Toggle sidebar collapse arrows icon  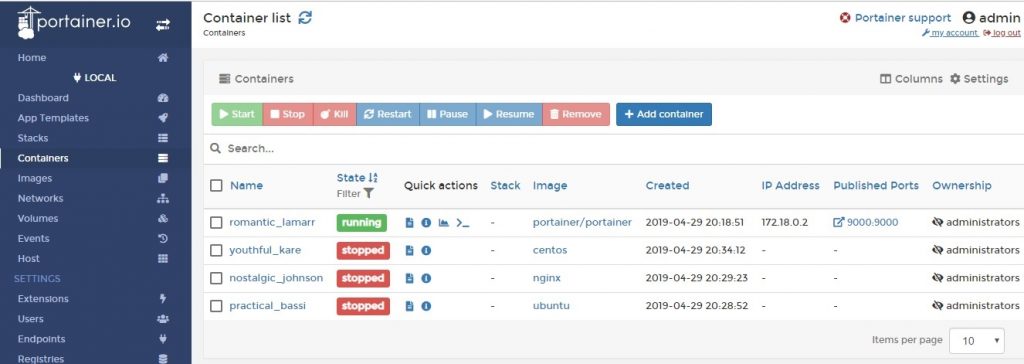(163, 25)
